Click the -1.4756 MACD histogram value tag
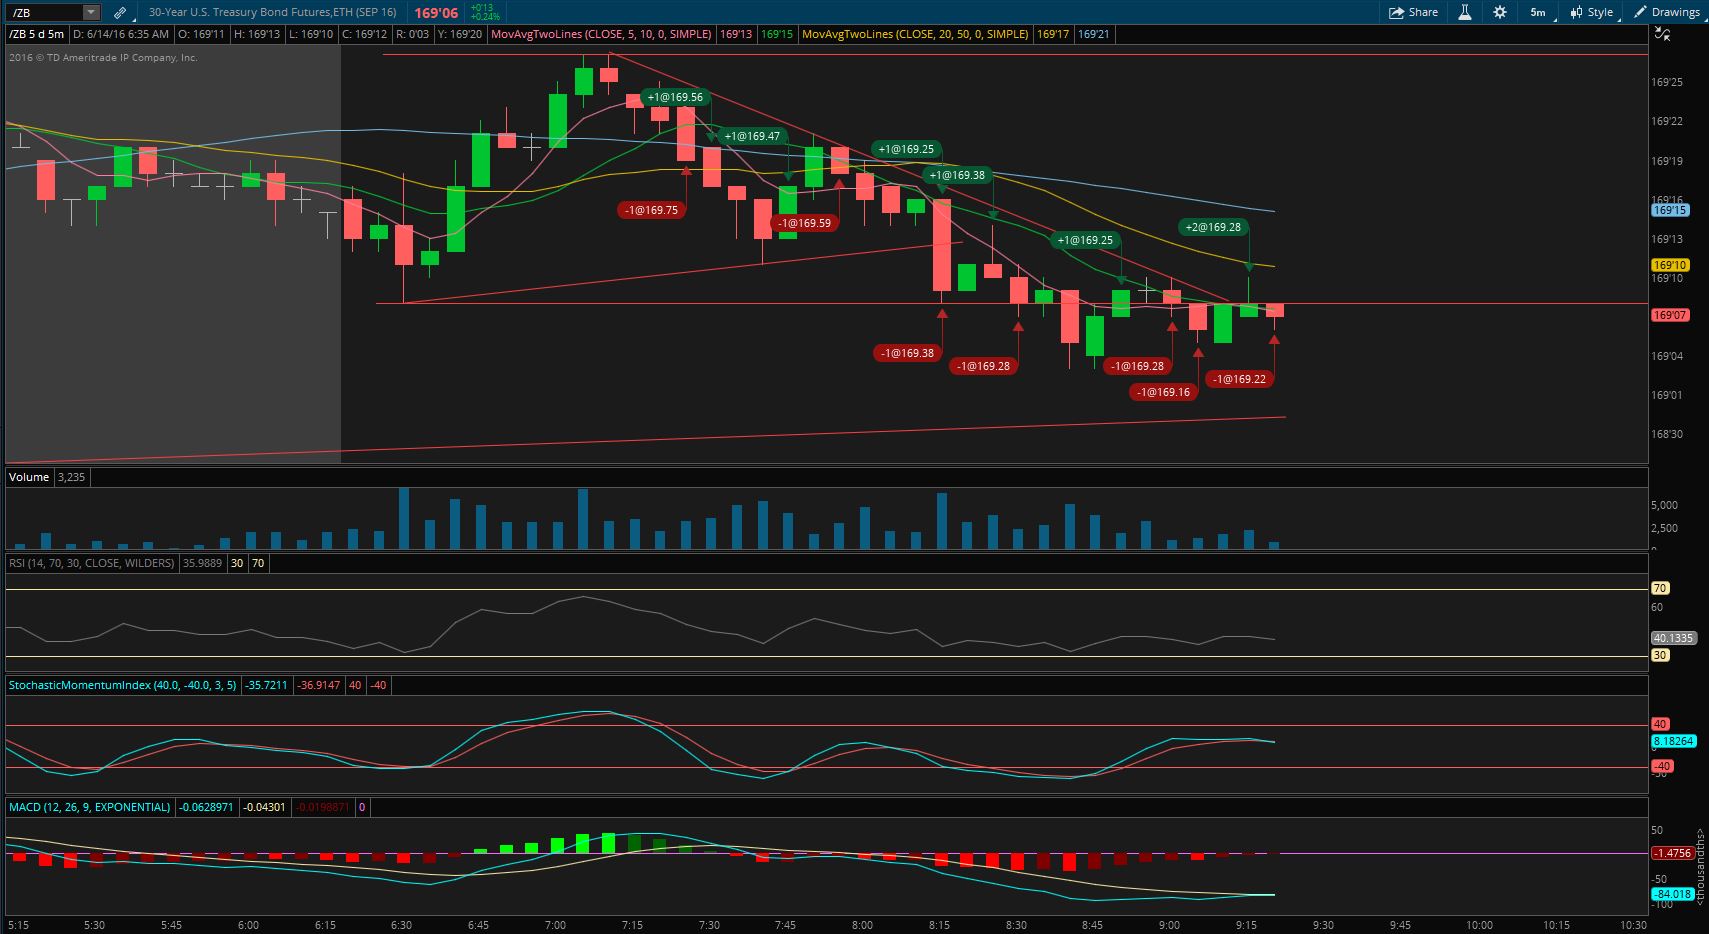 click(1672, 853)
